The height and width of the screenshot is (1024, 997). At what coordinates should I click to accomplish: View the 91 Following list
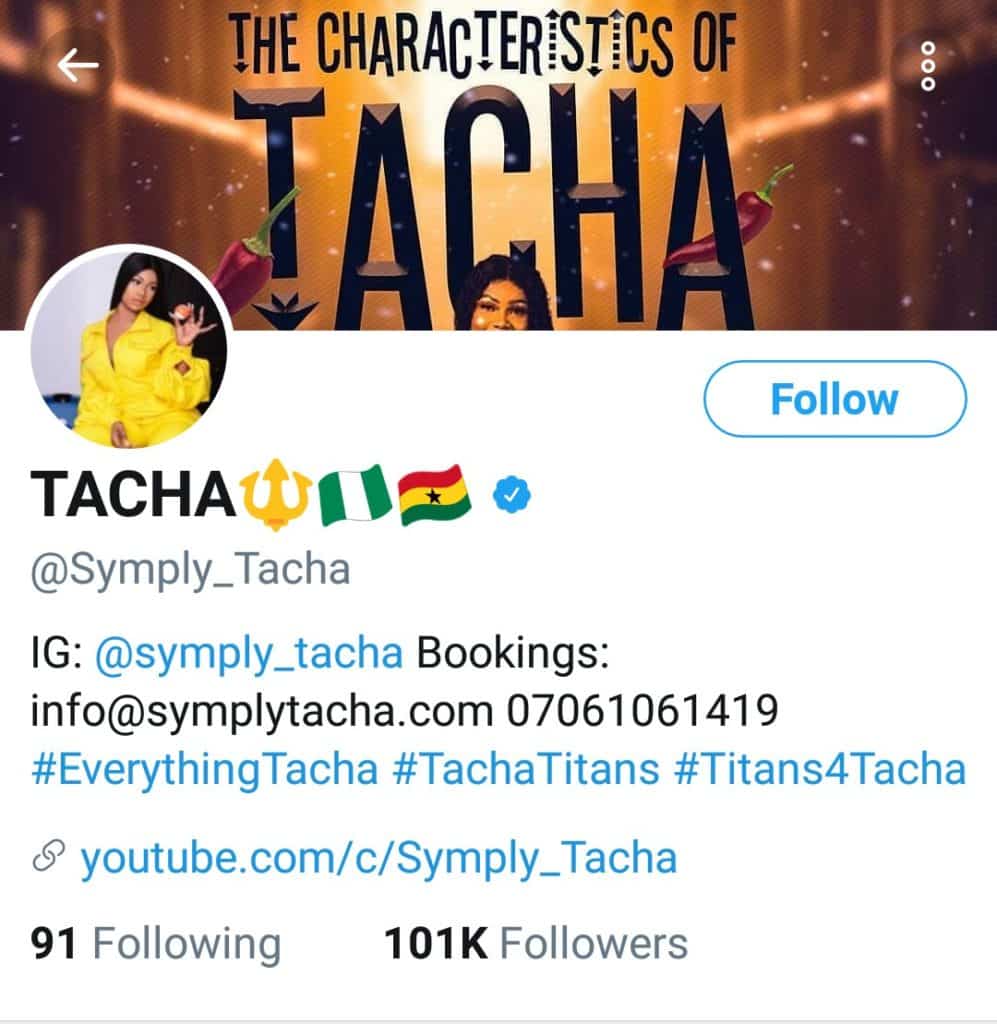pos(156,943)
